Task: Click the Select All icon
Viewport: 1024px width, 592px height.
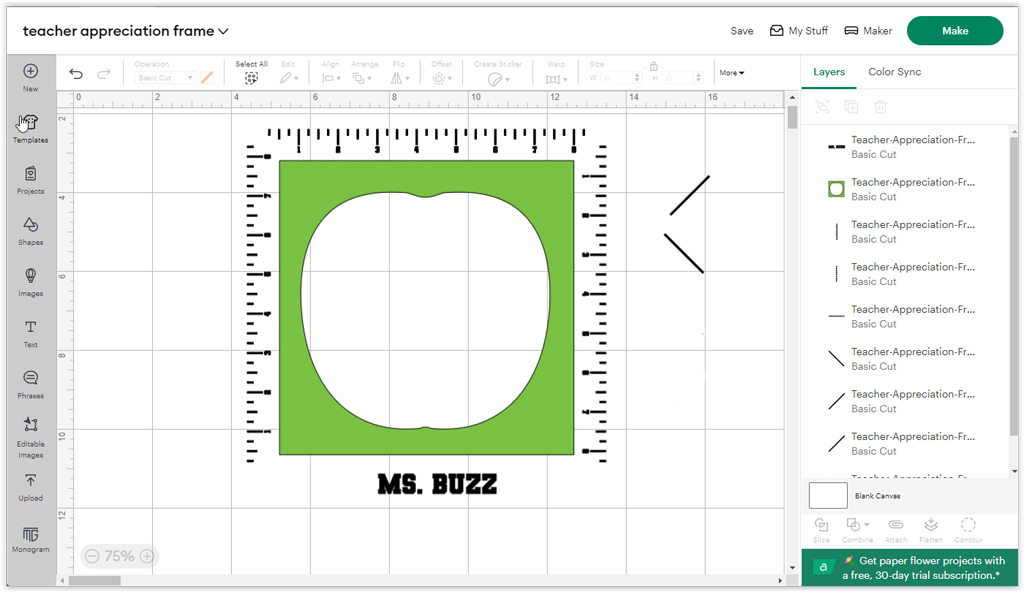Action: (x=251, y=77)
